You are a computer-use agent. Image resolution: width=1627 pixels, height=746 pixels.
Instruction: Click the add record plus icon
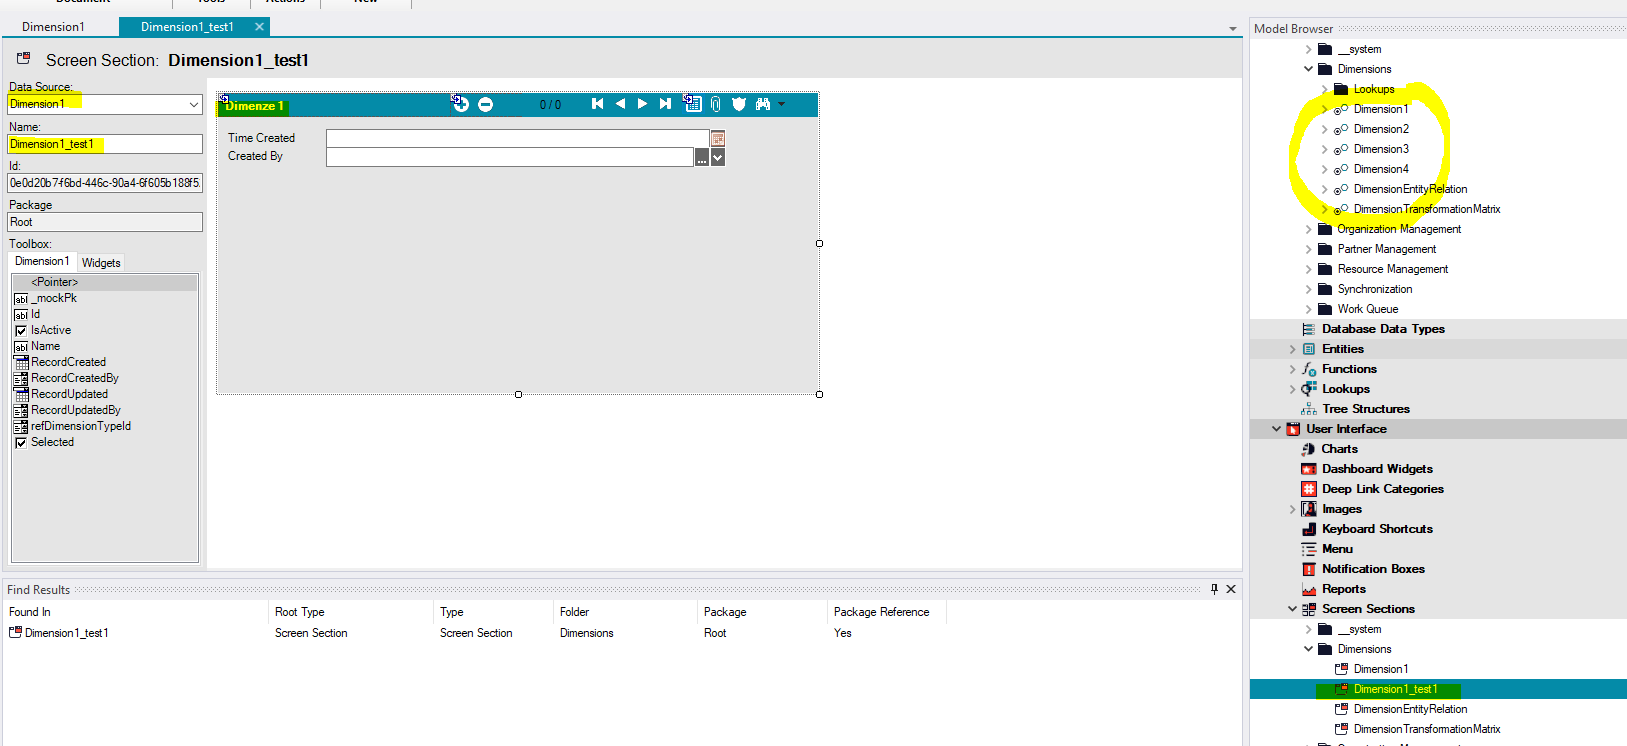460,104
